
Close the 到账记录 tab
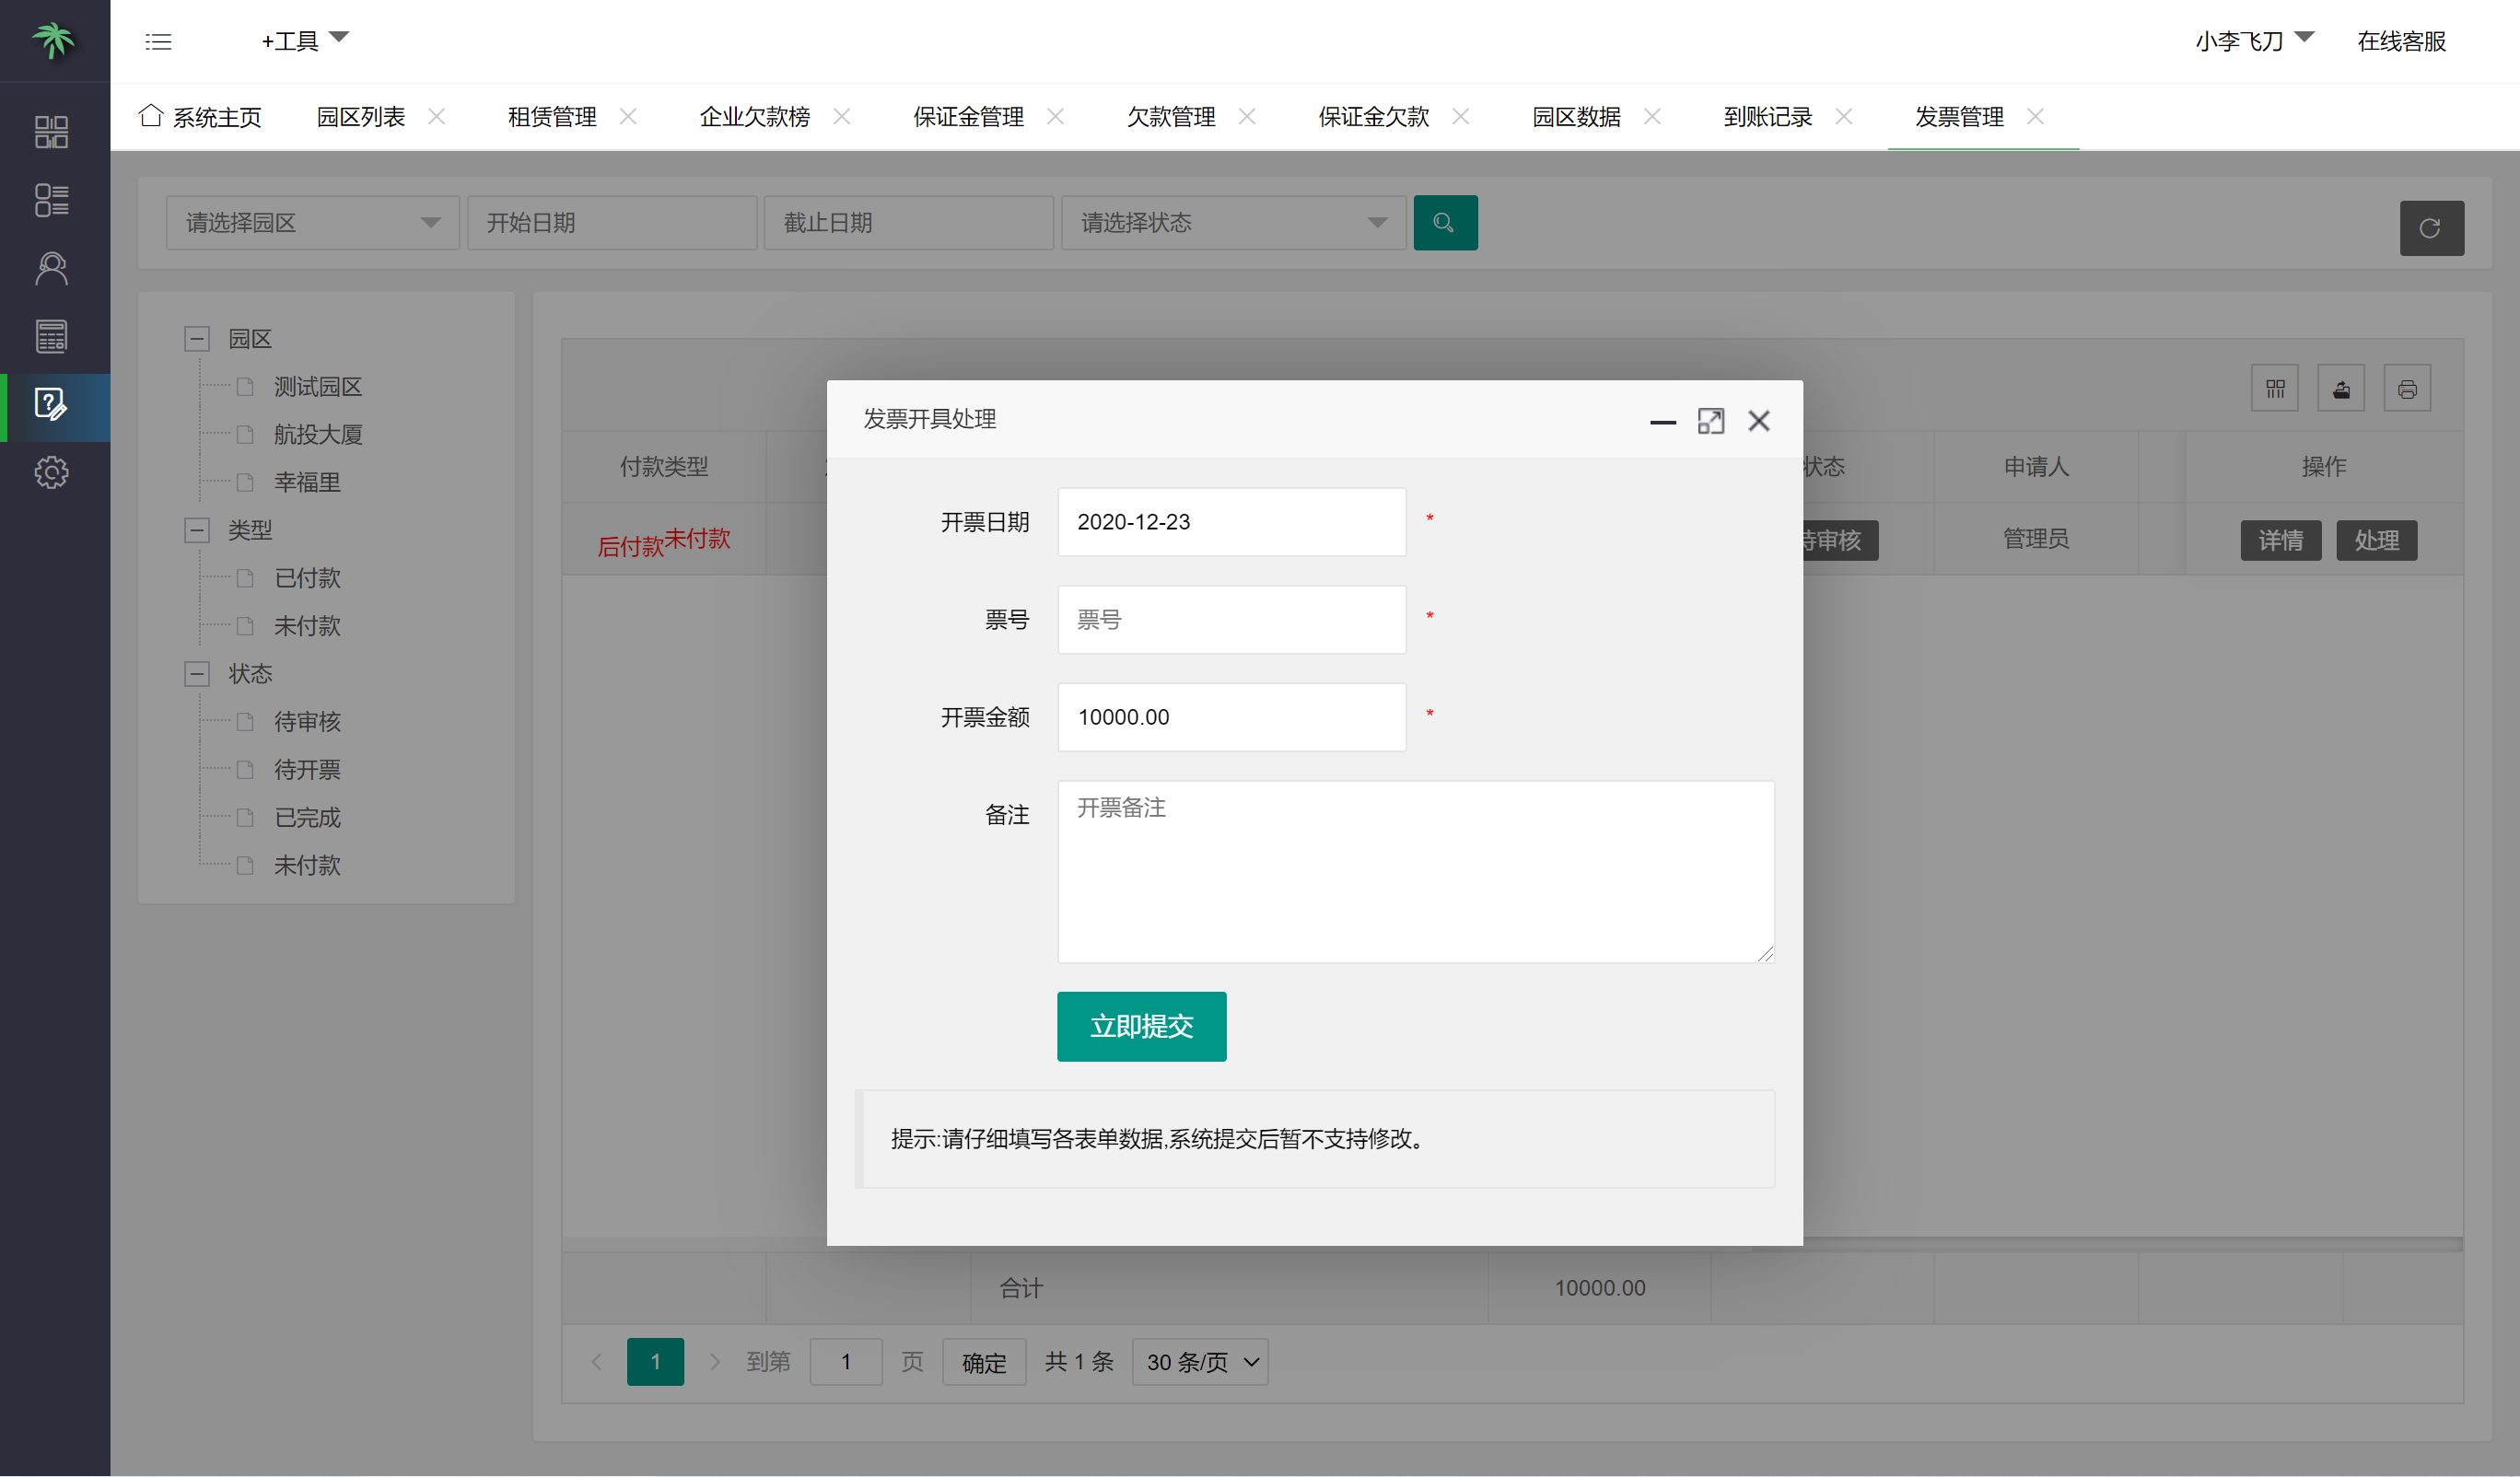coord(1844,116)
